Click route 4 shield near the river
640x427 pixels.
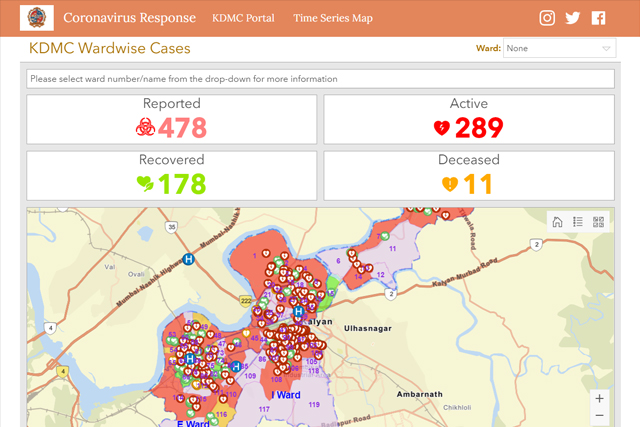pyautogui.click(x=50, y=328)
